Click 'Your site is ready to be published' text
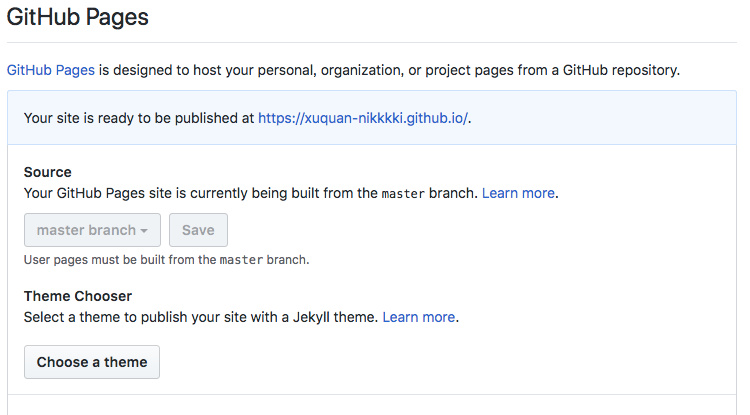 [x=138, y=118]
